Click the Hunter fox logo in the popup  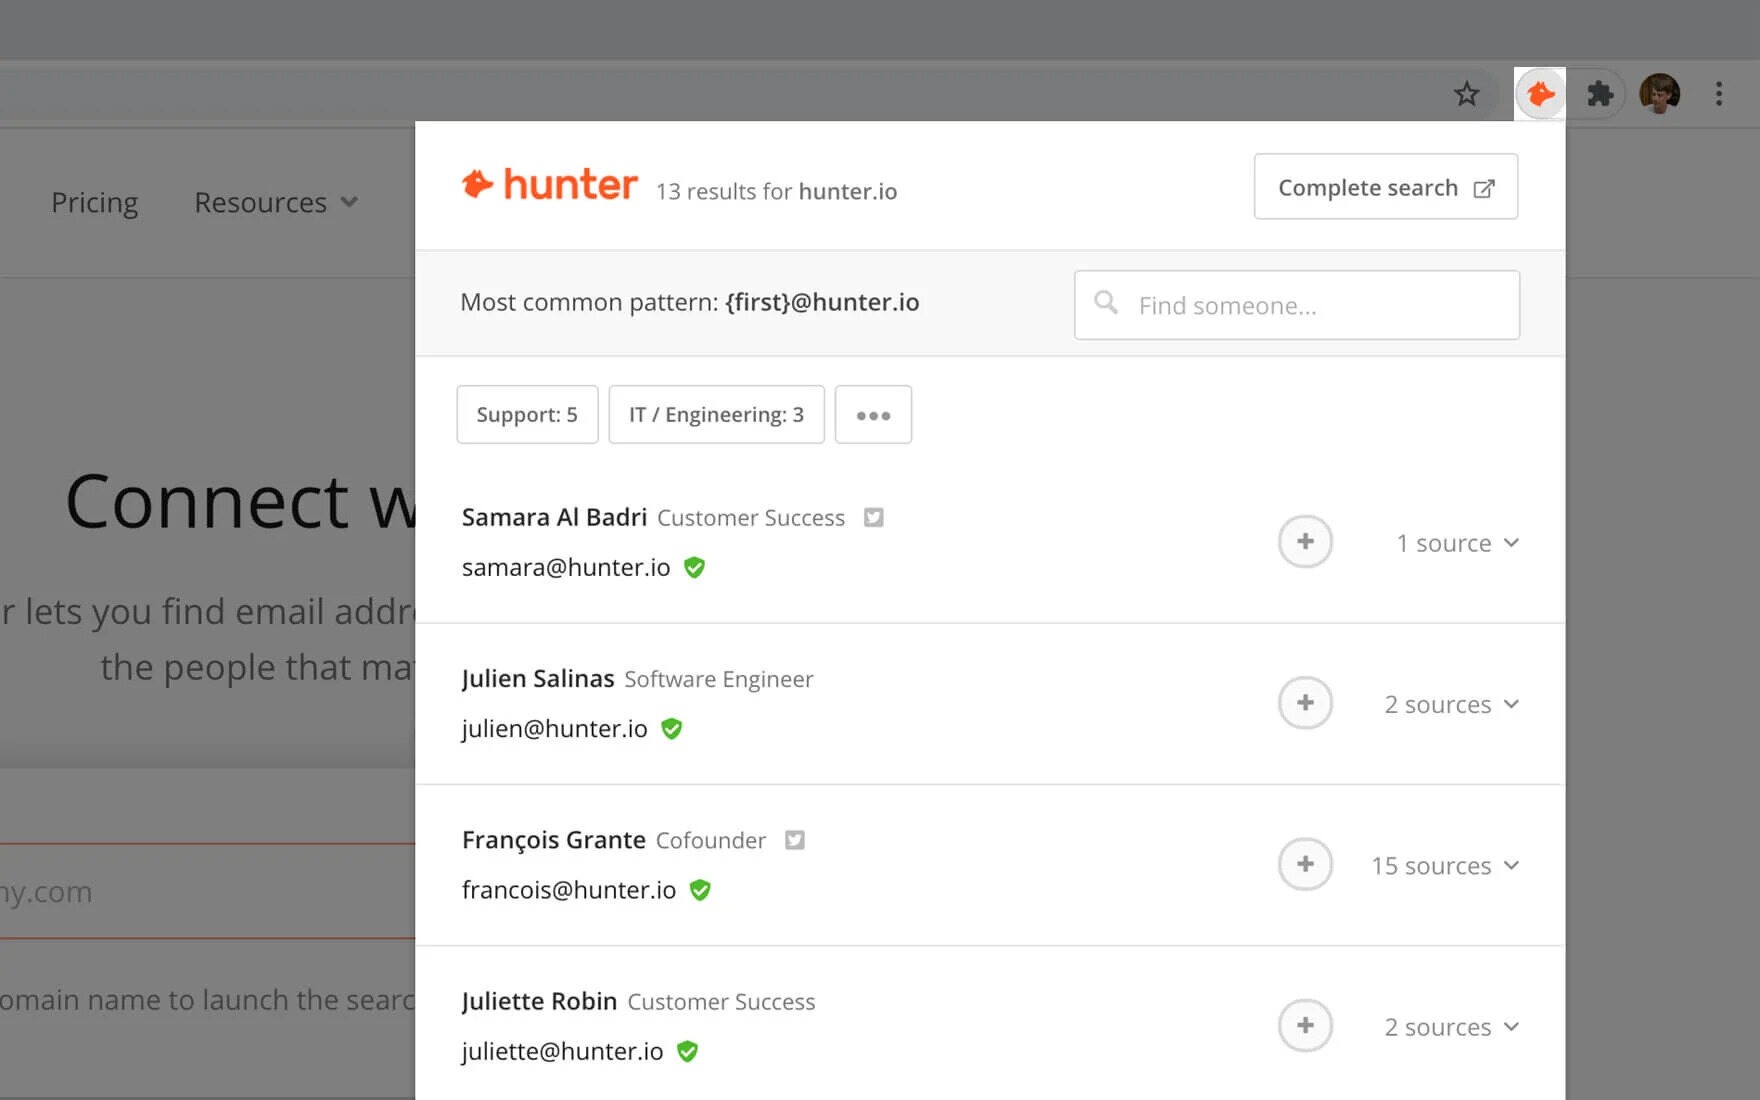pyautogui.click(x=479, y=184)
